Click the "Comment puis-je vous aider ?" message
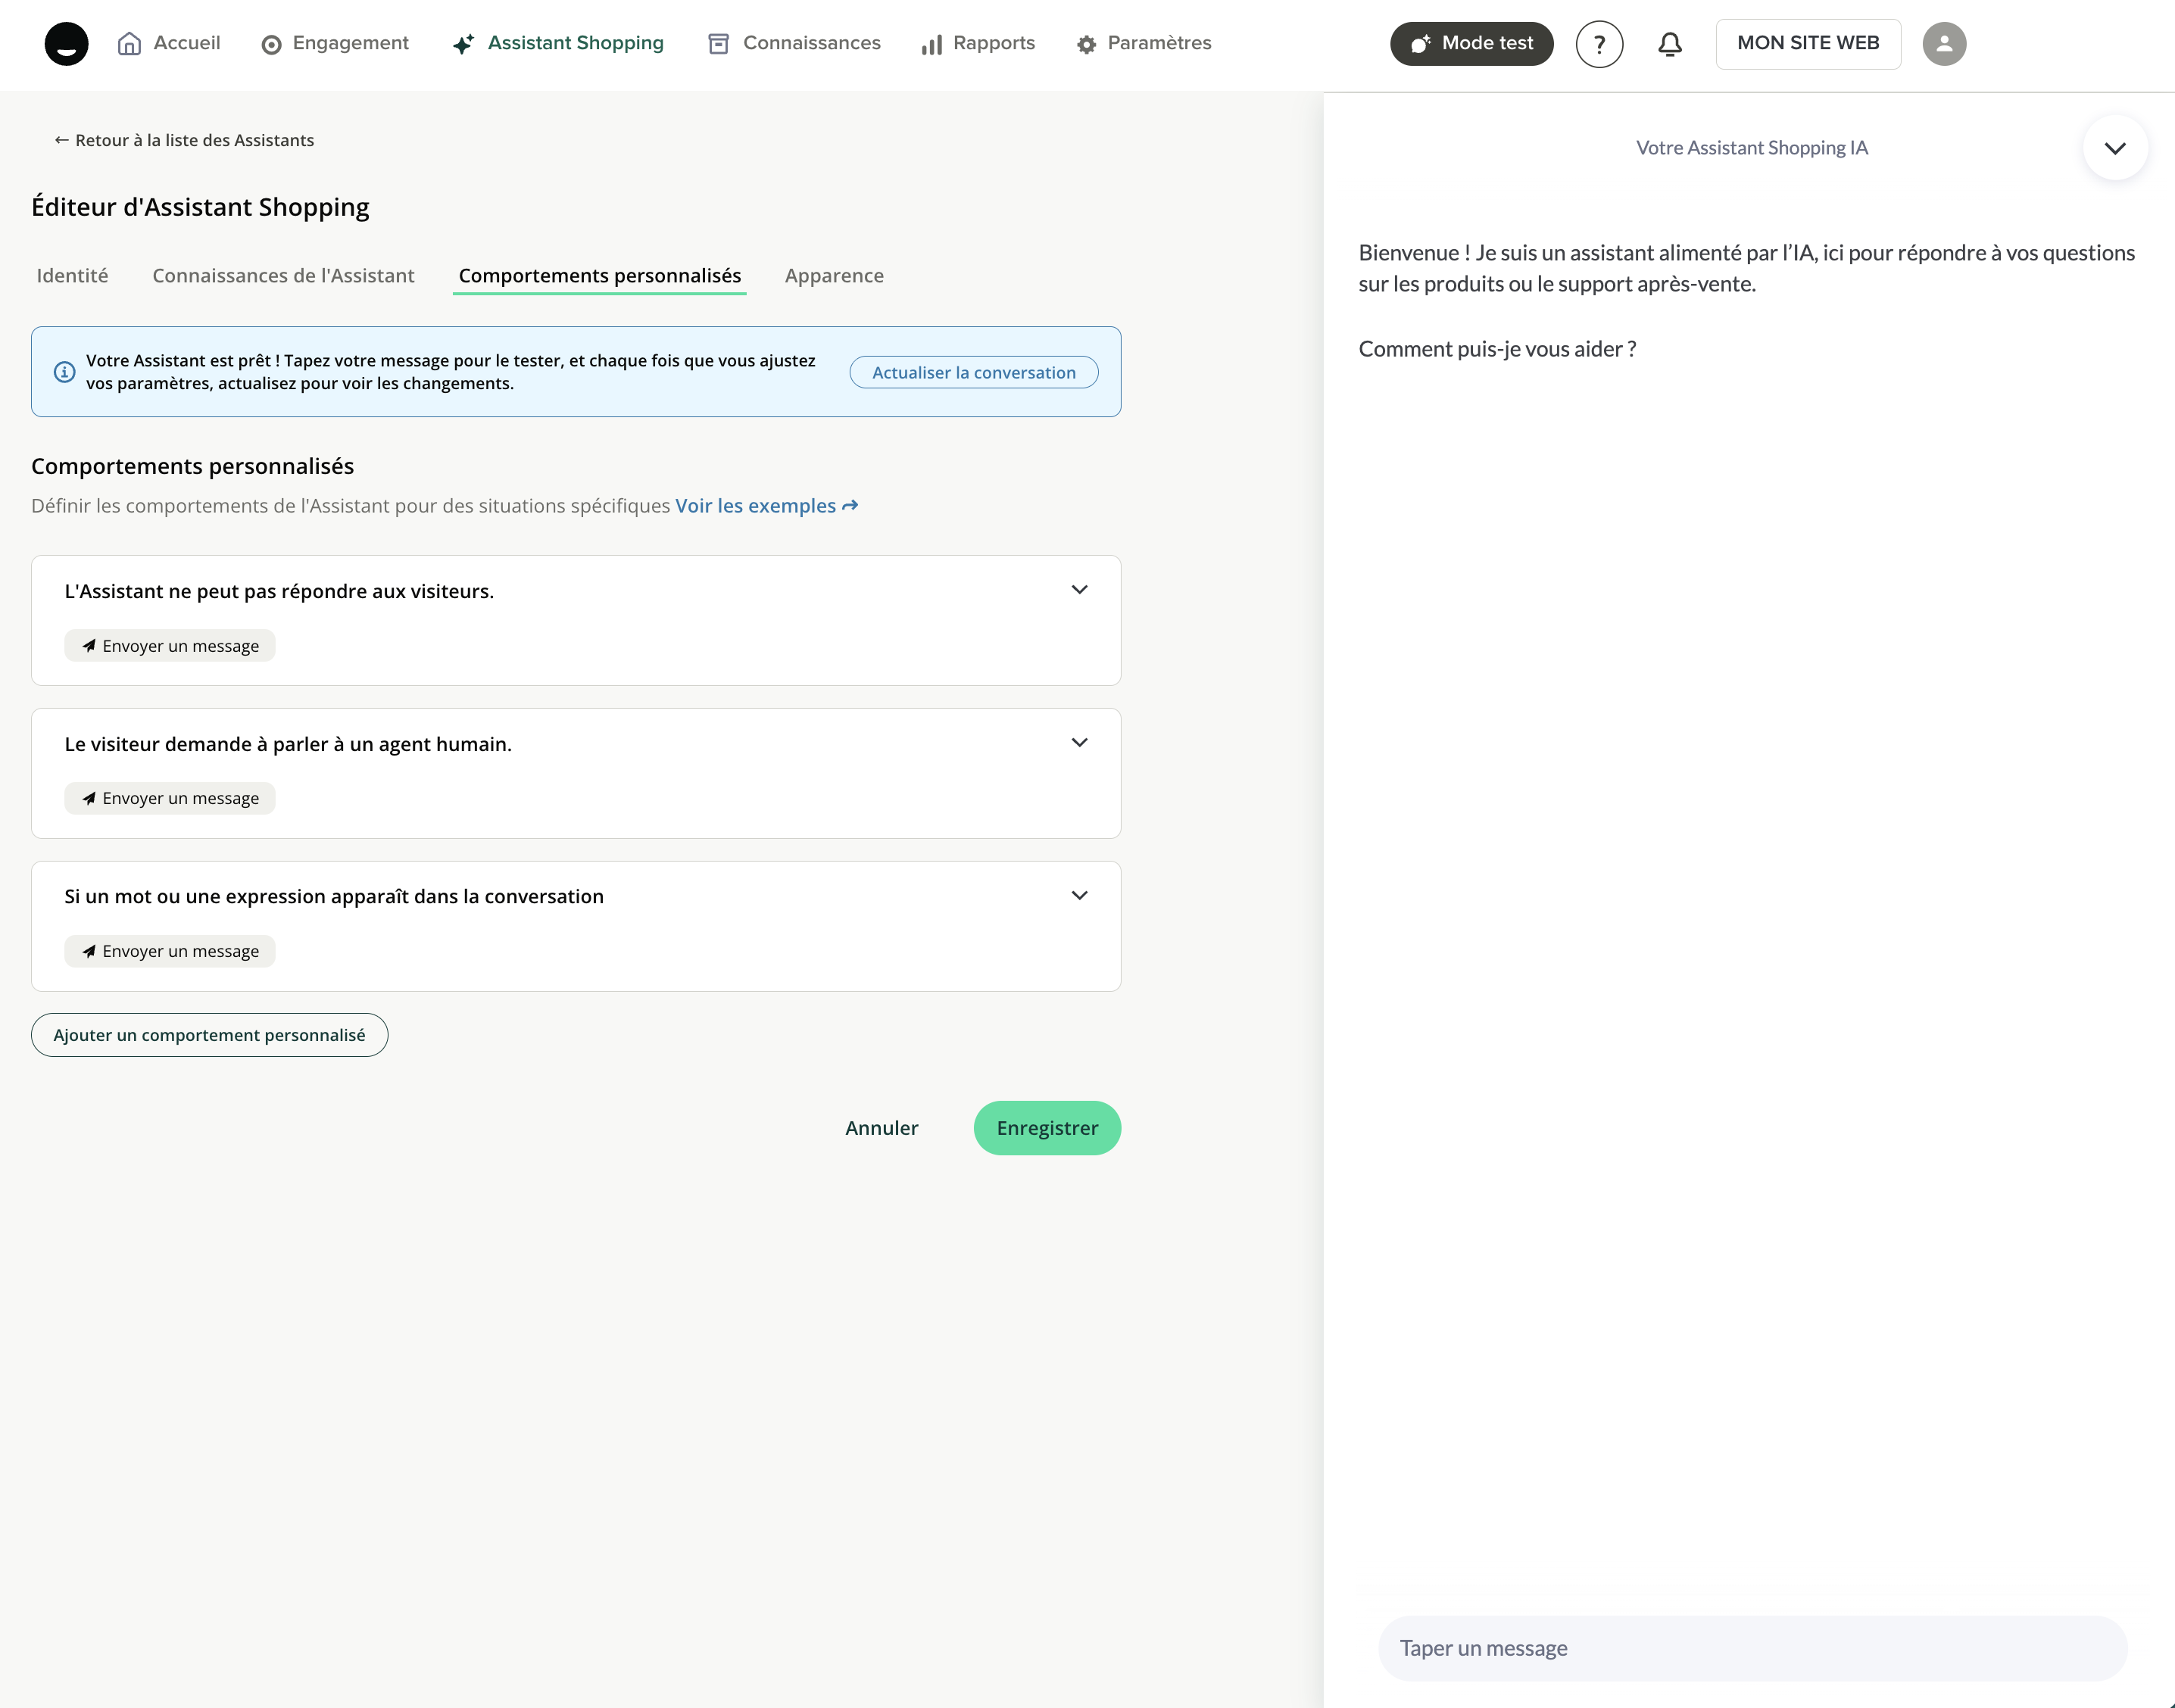This screenshot has height=1708, width=2175. [1497, 349]
